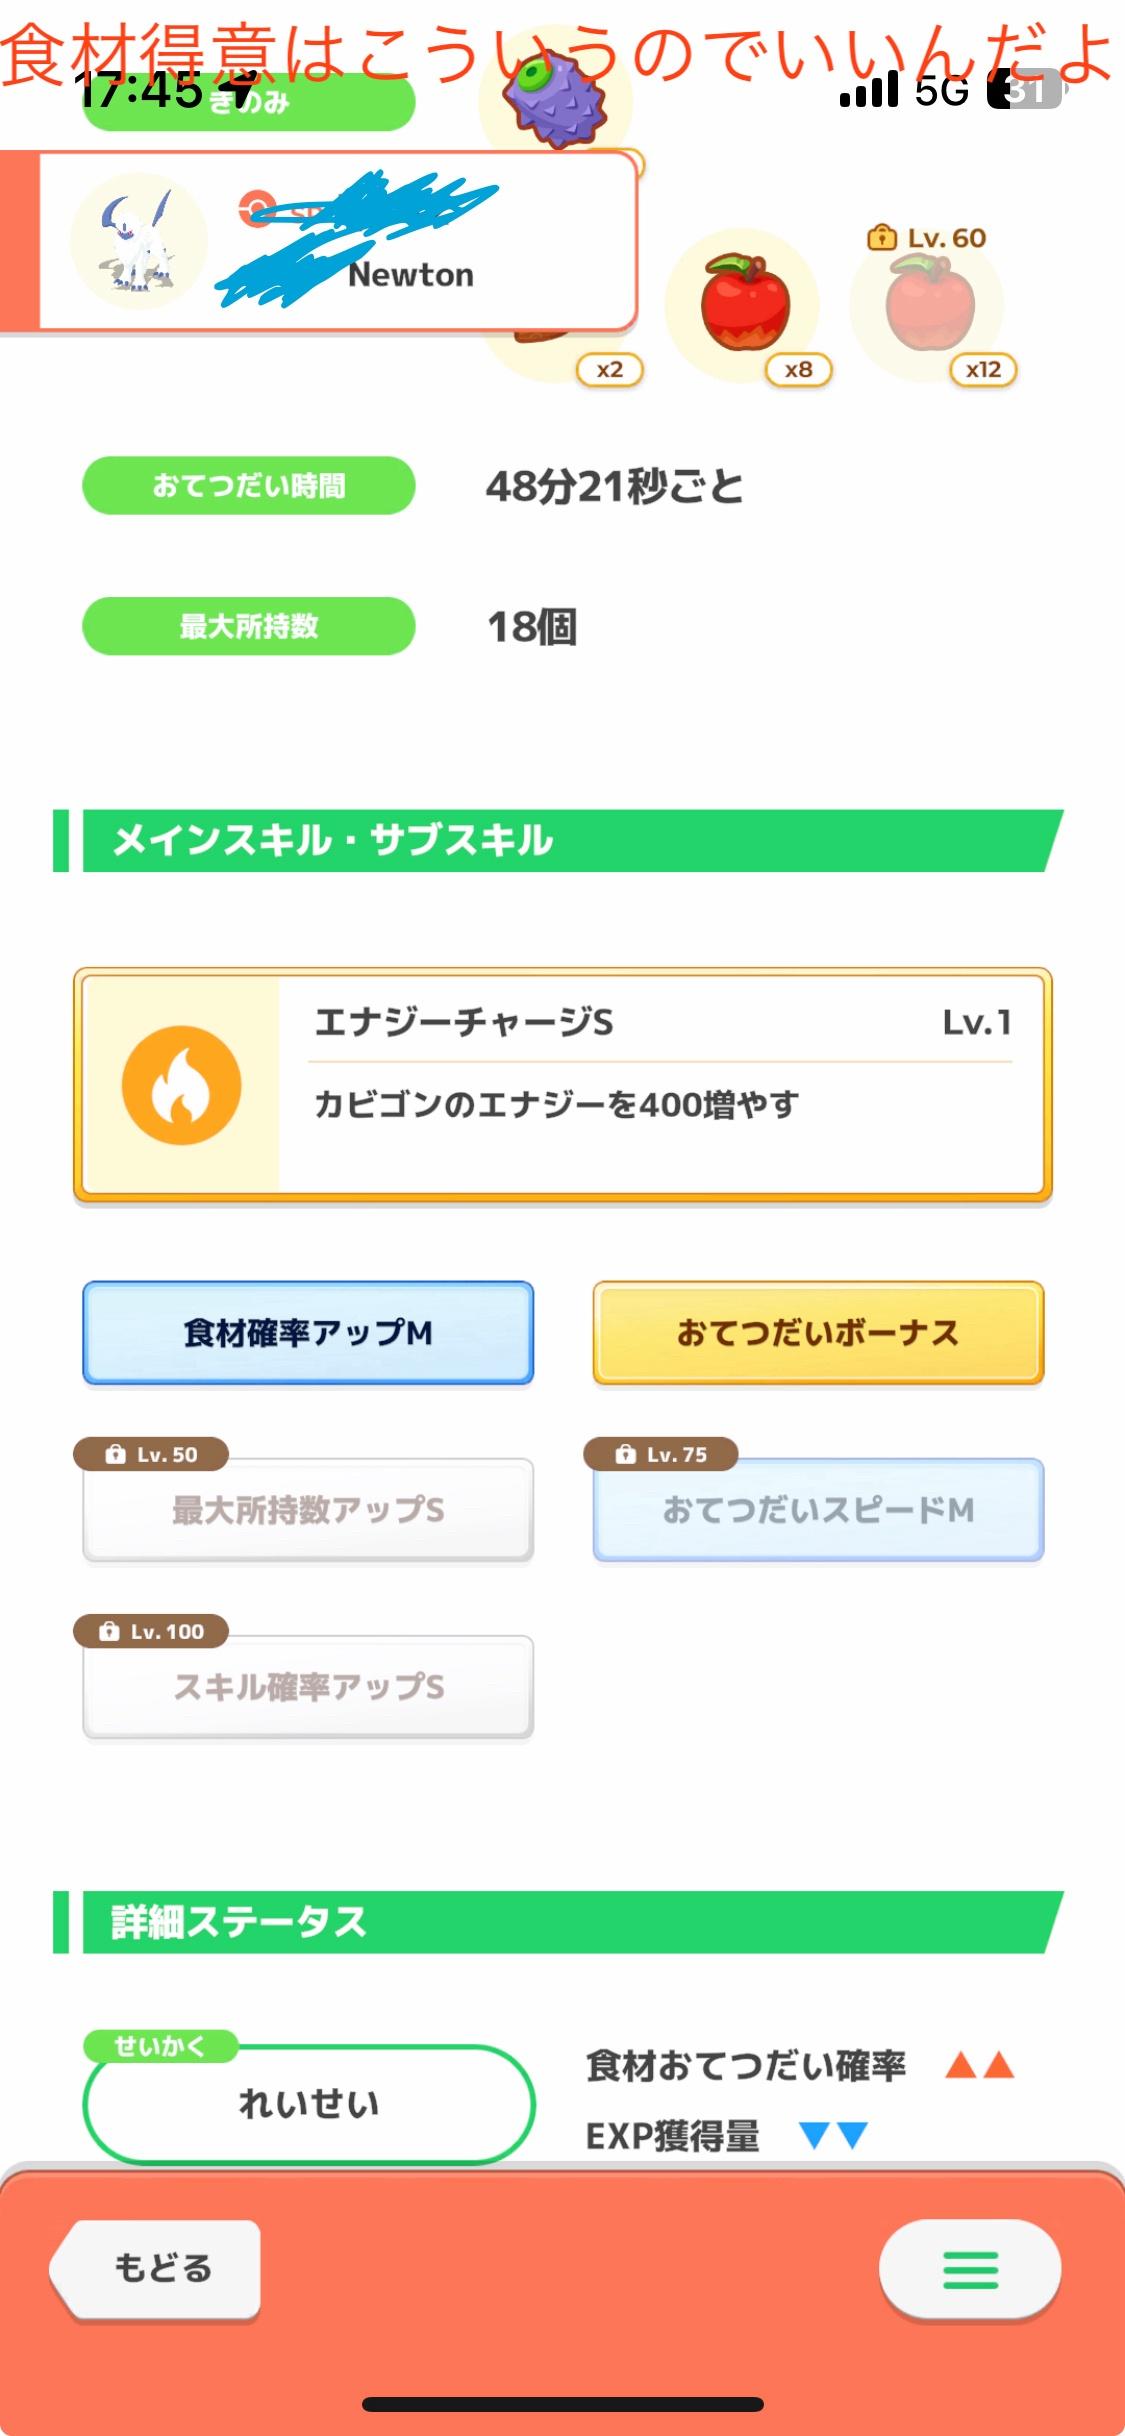1125x2436 pixels.
Task: Tap the メインスキル・サブスキル section header
Action: tap(560, 840)
